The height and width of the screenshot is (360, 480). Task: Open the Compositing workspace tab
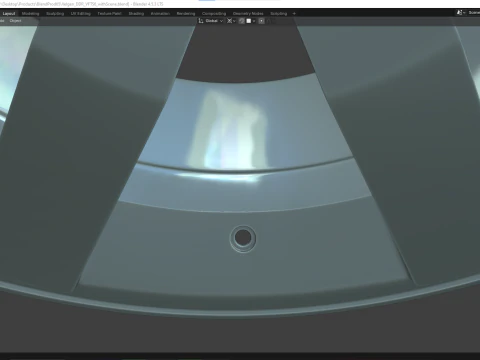[214, 14]
